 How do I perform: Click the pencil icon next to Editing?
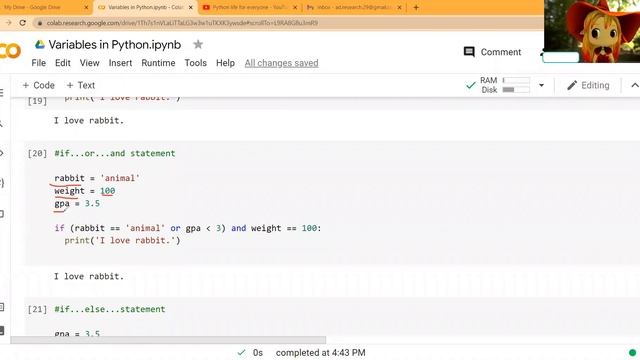point(572,85)
